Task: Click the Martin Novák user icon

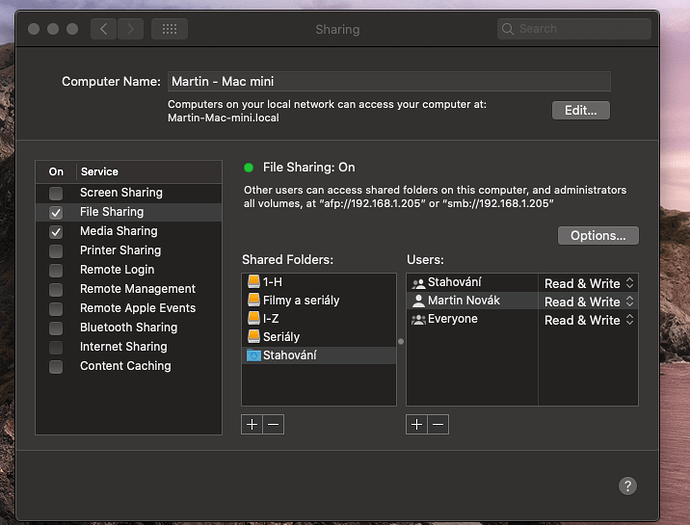Action: pos(418,301)
